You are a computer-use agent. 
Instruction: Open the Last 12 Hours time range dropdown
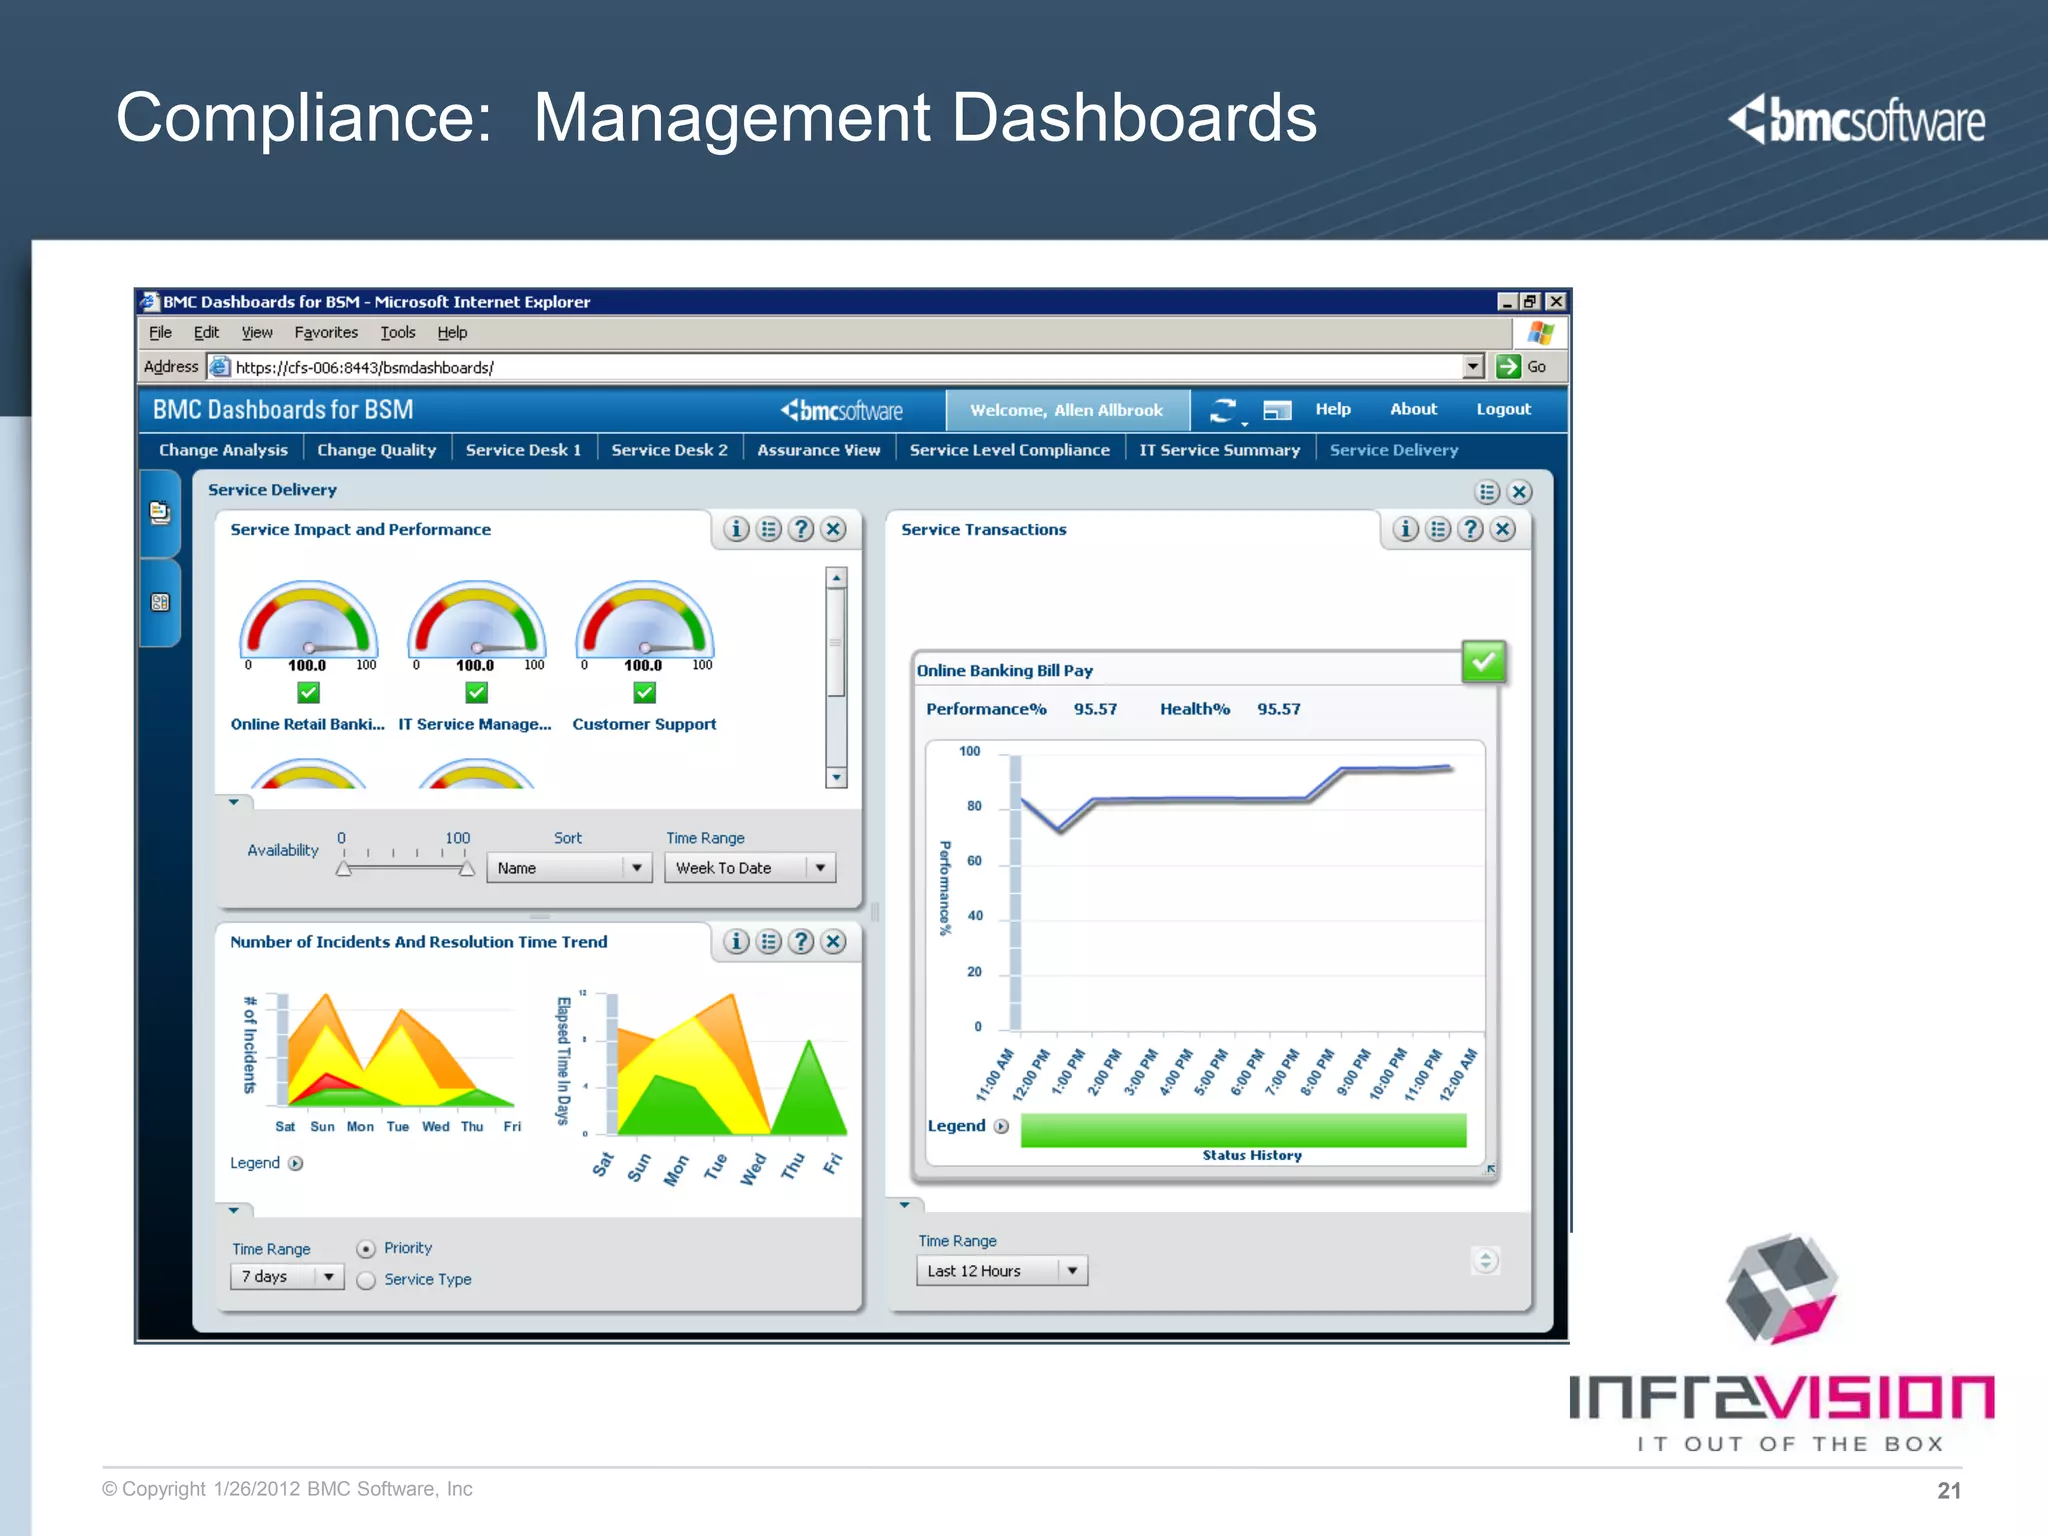pyautogui.click(x=1002, y=1271)
